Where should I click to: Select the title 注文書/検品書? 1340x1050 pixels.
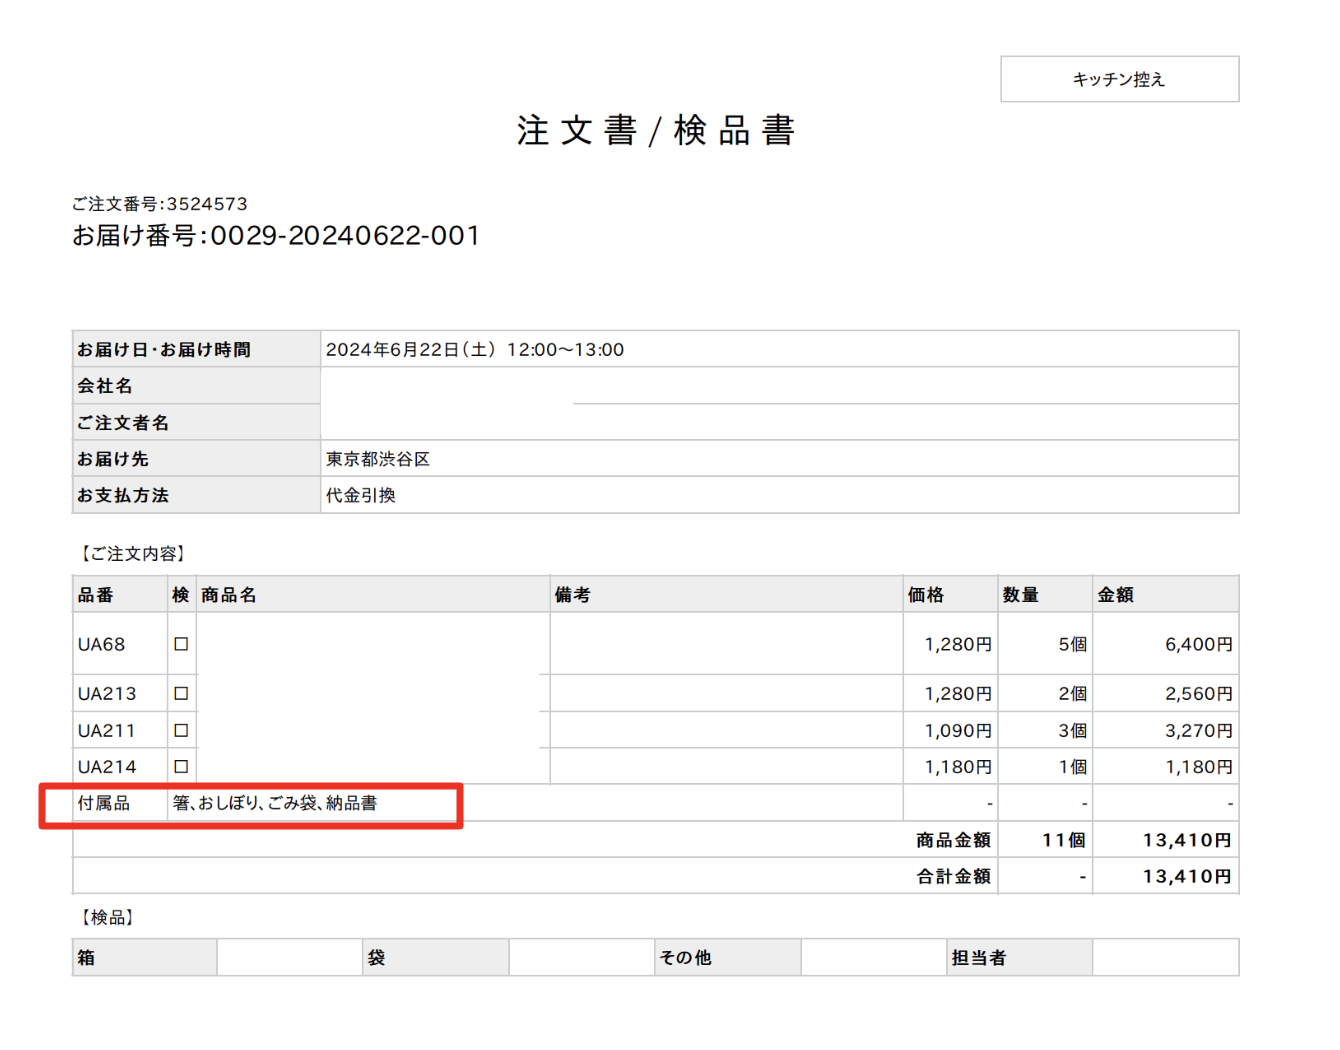[656, 130]
